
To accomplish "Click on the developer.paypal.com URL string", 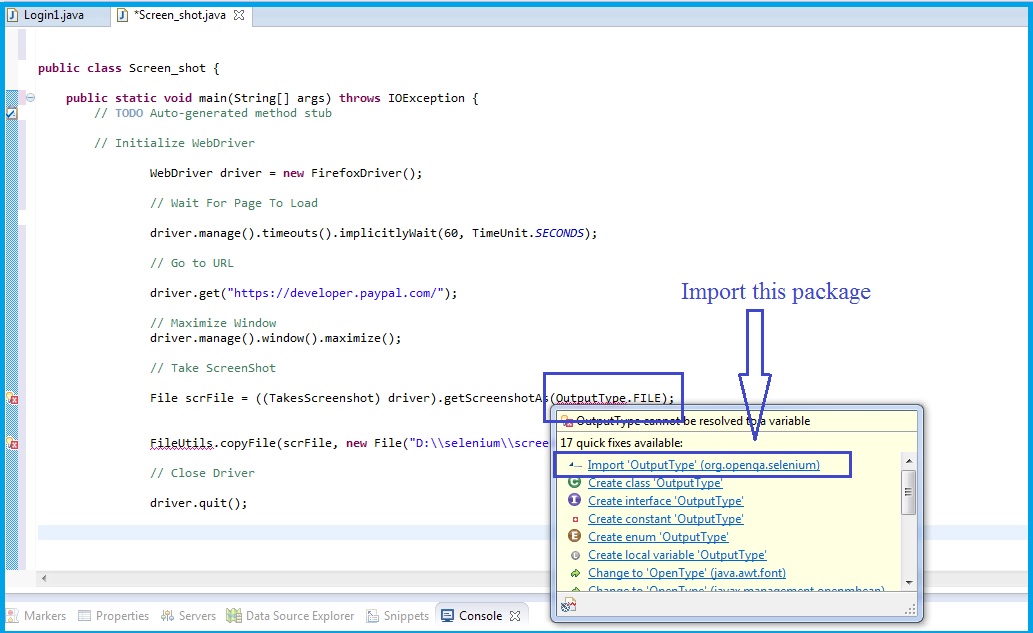I will tap(335, 293).
